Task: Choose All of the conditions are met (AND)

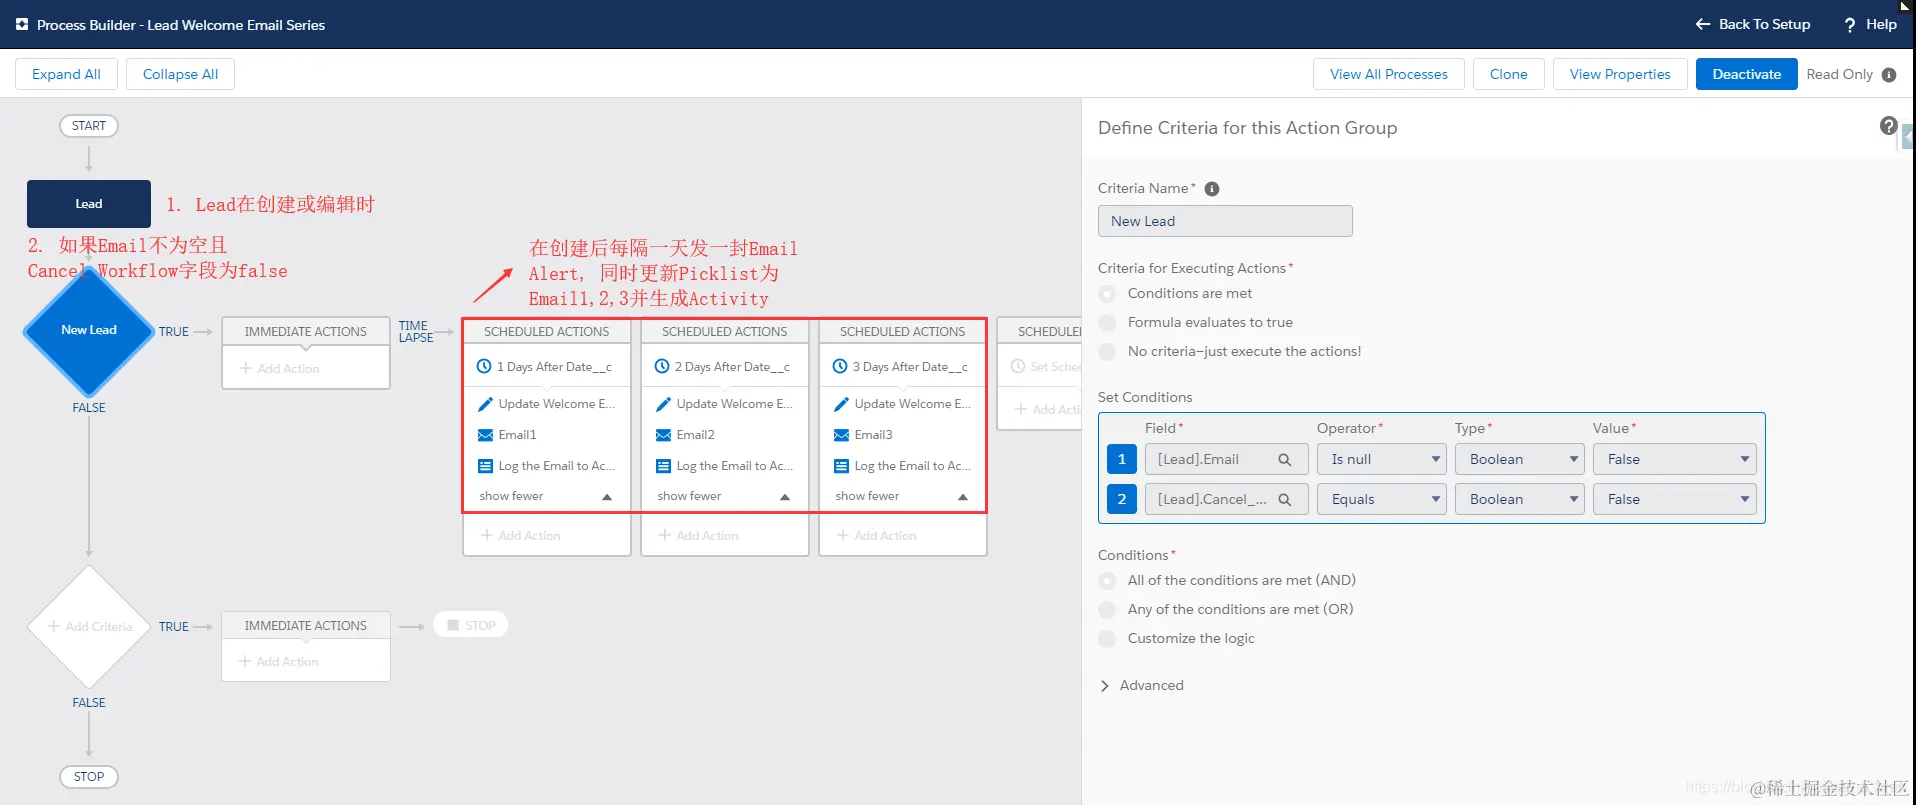Action: [x=1107, y=581]
